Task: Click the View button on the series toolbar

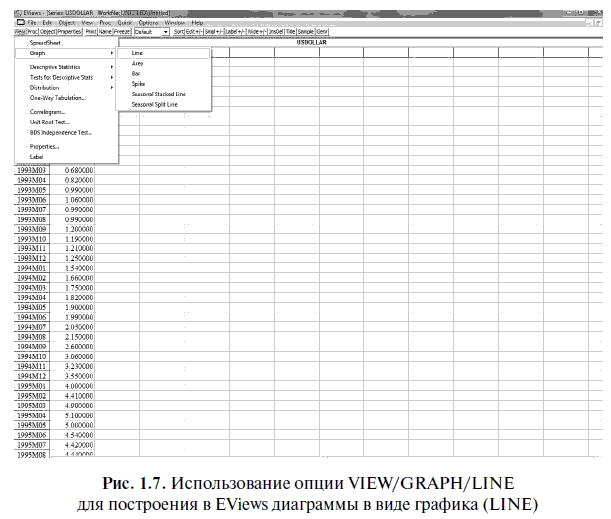Action: [20, 32]
